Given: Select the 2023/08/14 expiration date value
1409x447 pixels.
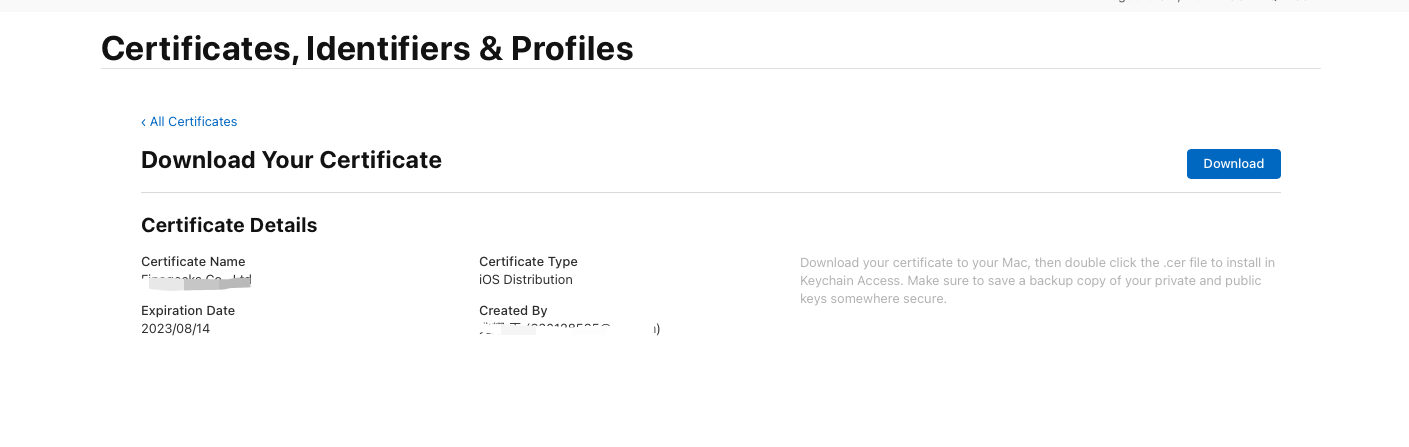Looking at the screenshot, I should point(176,328).
